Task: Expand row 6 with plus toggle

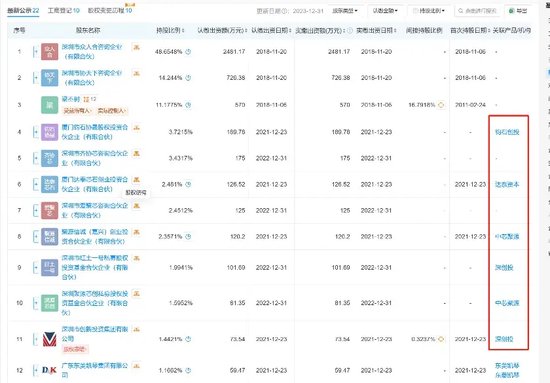Action: pyautogui.click(x=35, y=184)
